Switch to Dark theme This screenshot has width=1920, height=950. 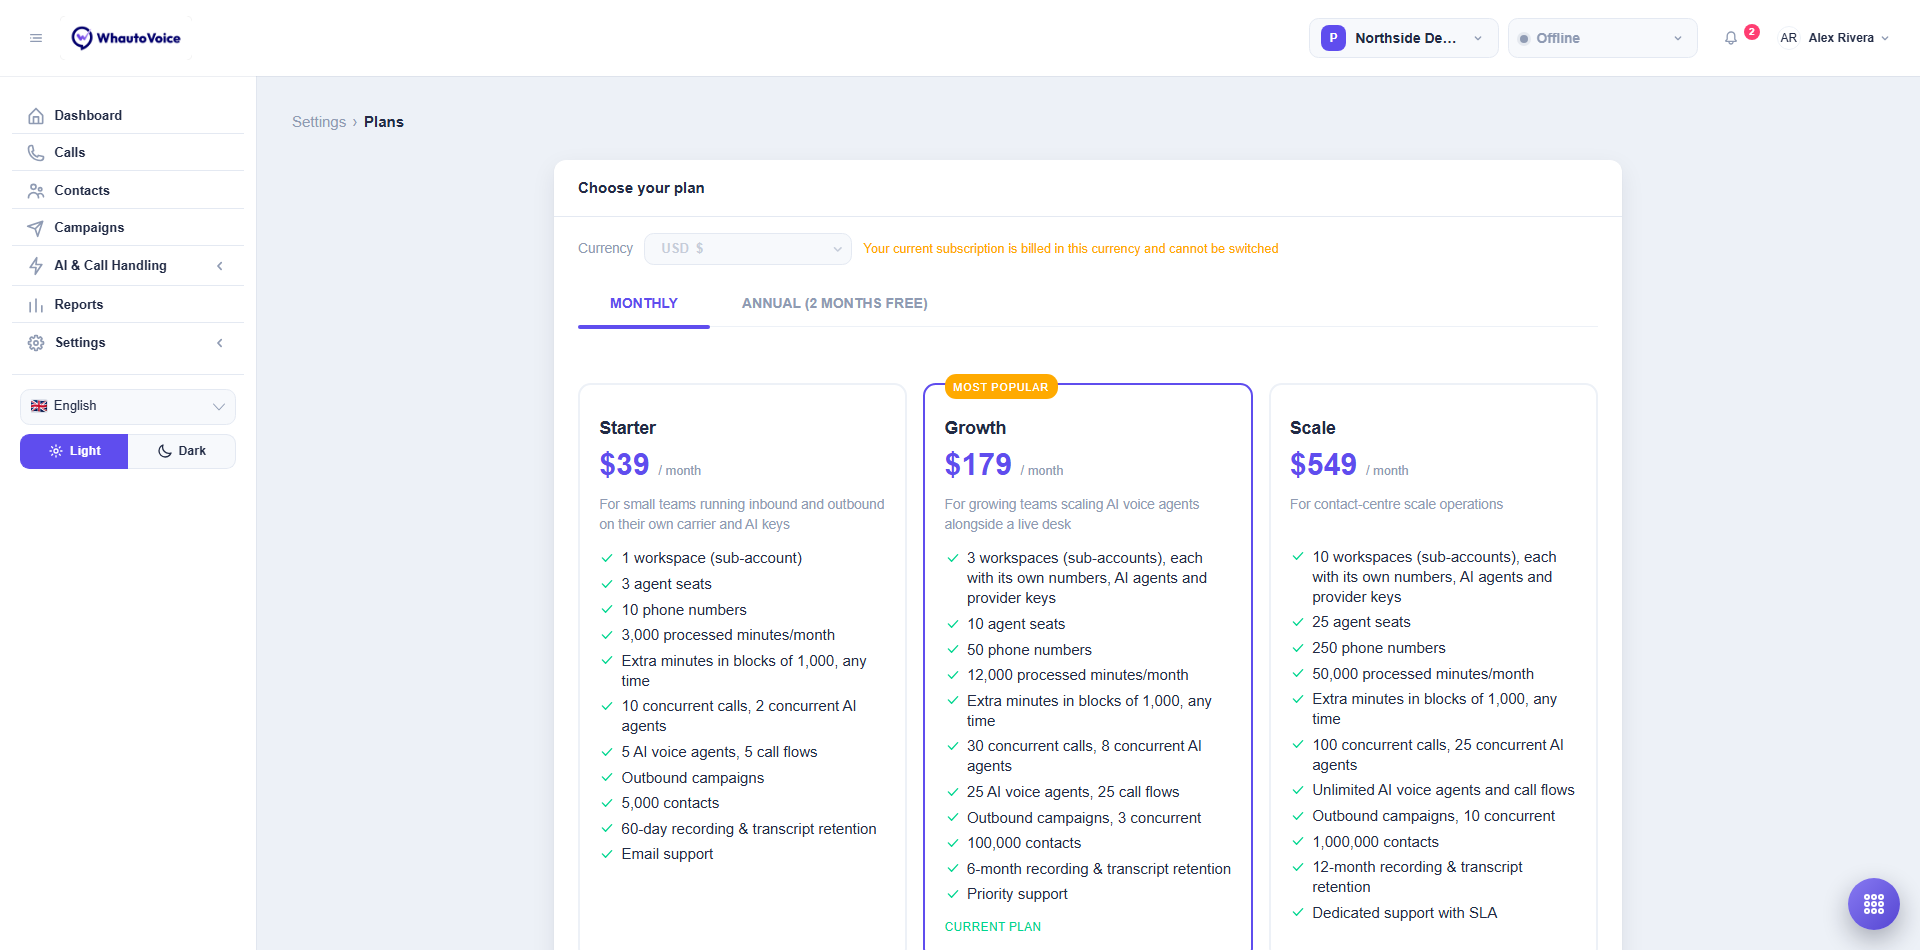pyautogui.click(x=182, y=451)
